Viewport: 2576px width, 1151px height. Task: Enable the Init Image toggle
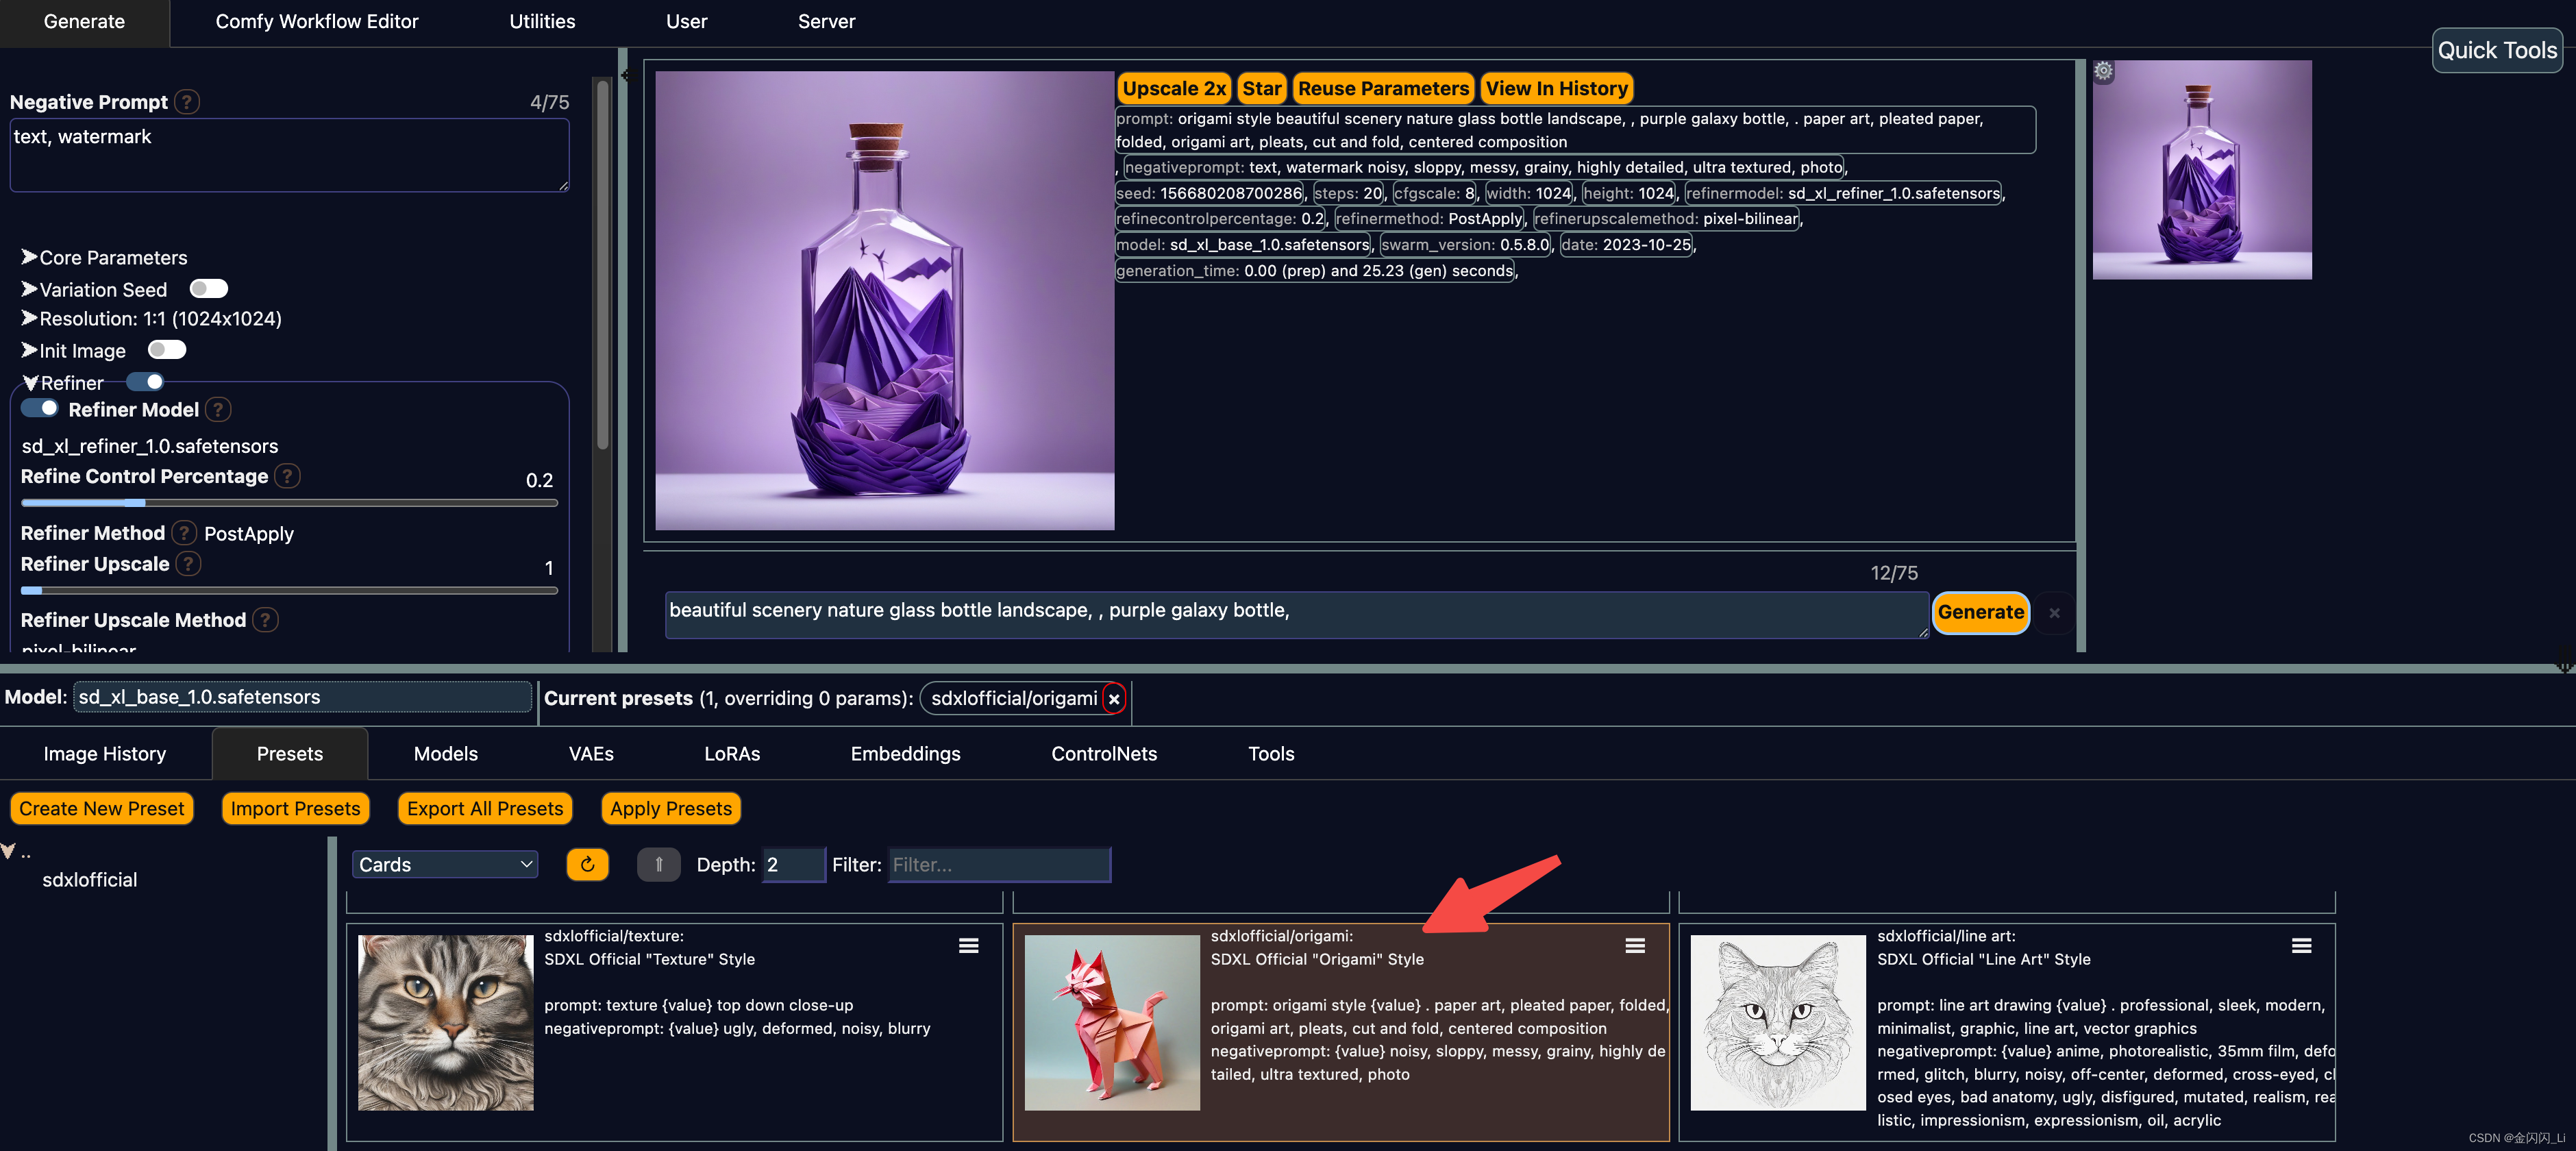pos(167,350)
